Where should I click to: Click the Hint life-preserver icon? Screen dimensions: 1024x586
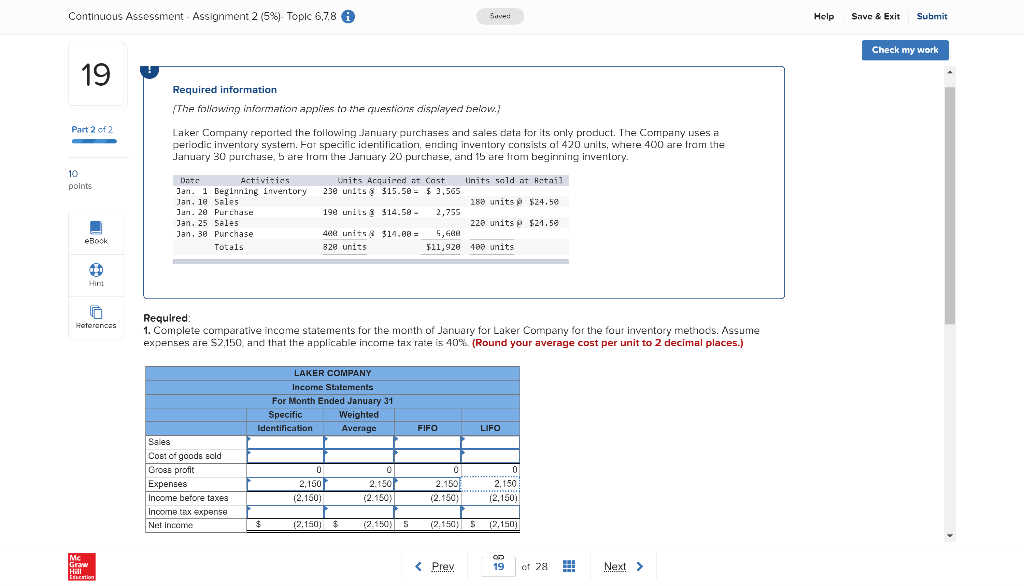(95, 271)
